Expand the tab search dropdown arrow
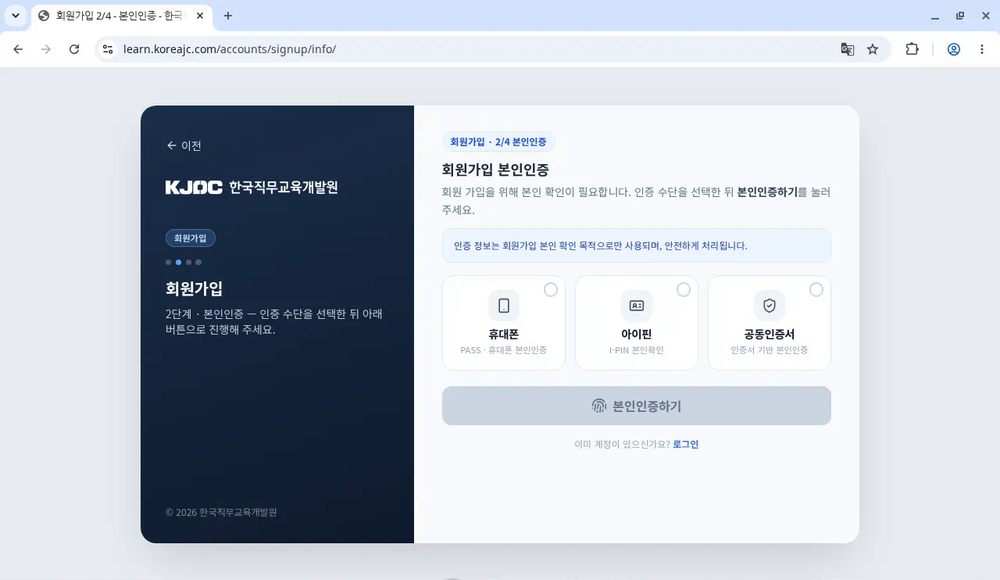The width and height of the screenshot is (1000, 580). [x=15, y=16]
